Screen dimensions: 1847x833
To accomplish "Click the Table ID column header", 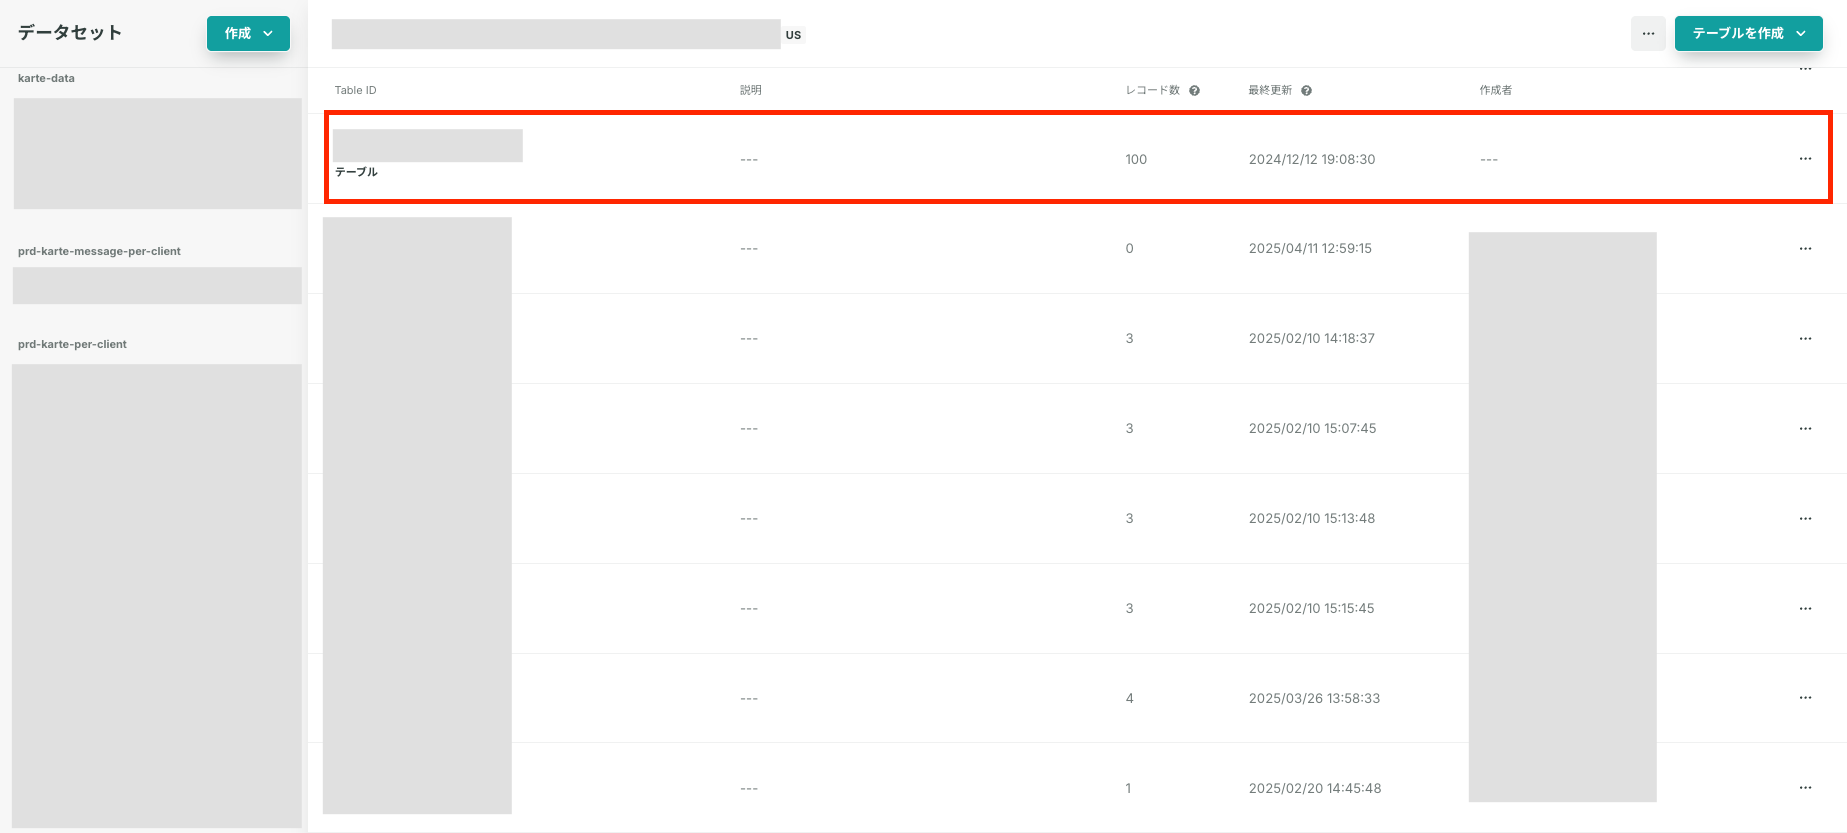I will coord(355,90).
